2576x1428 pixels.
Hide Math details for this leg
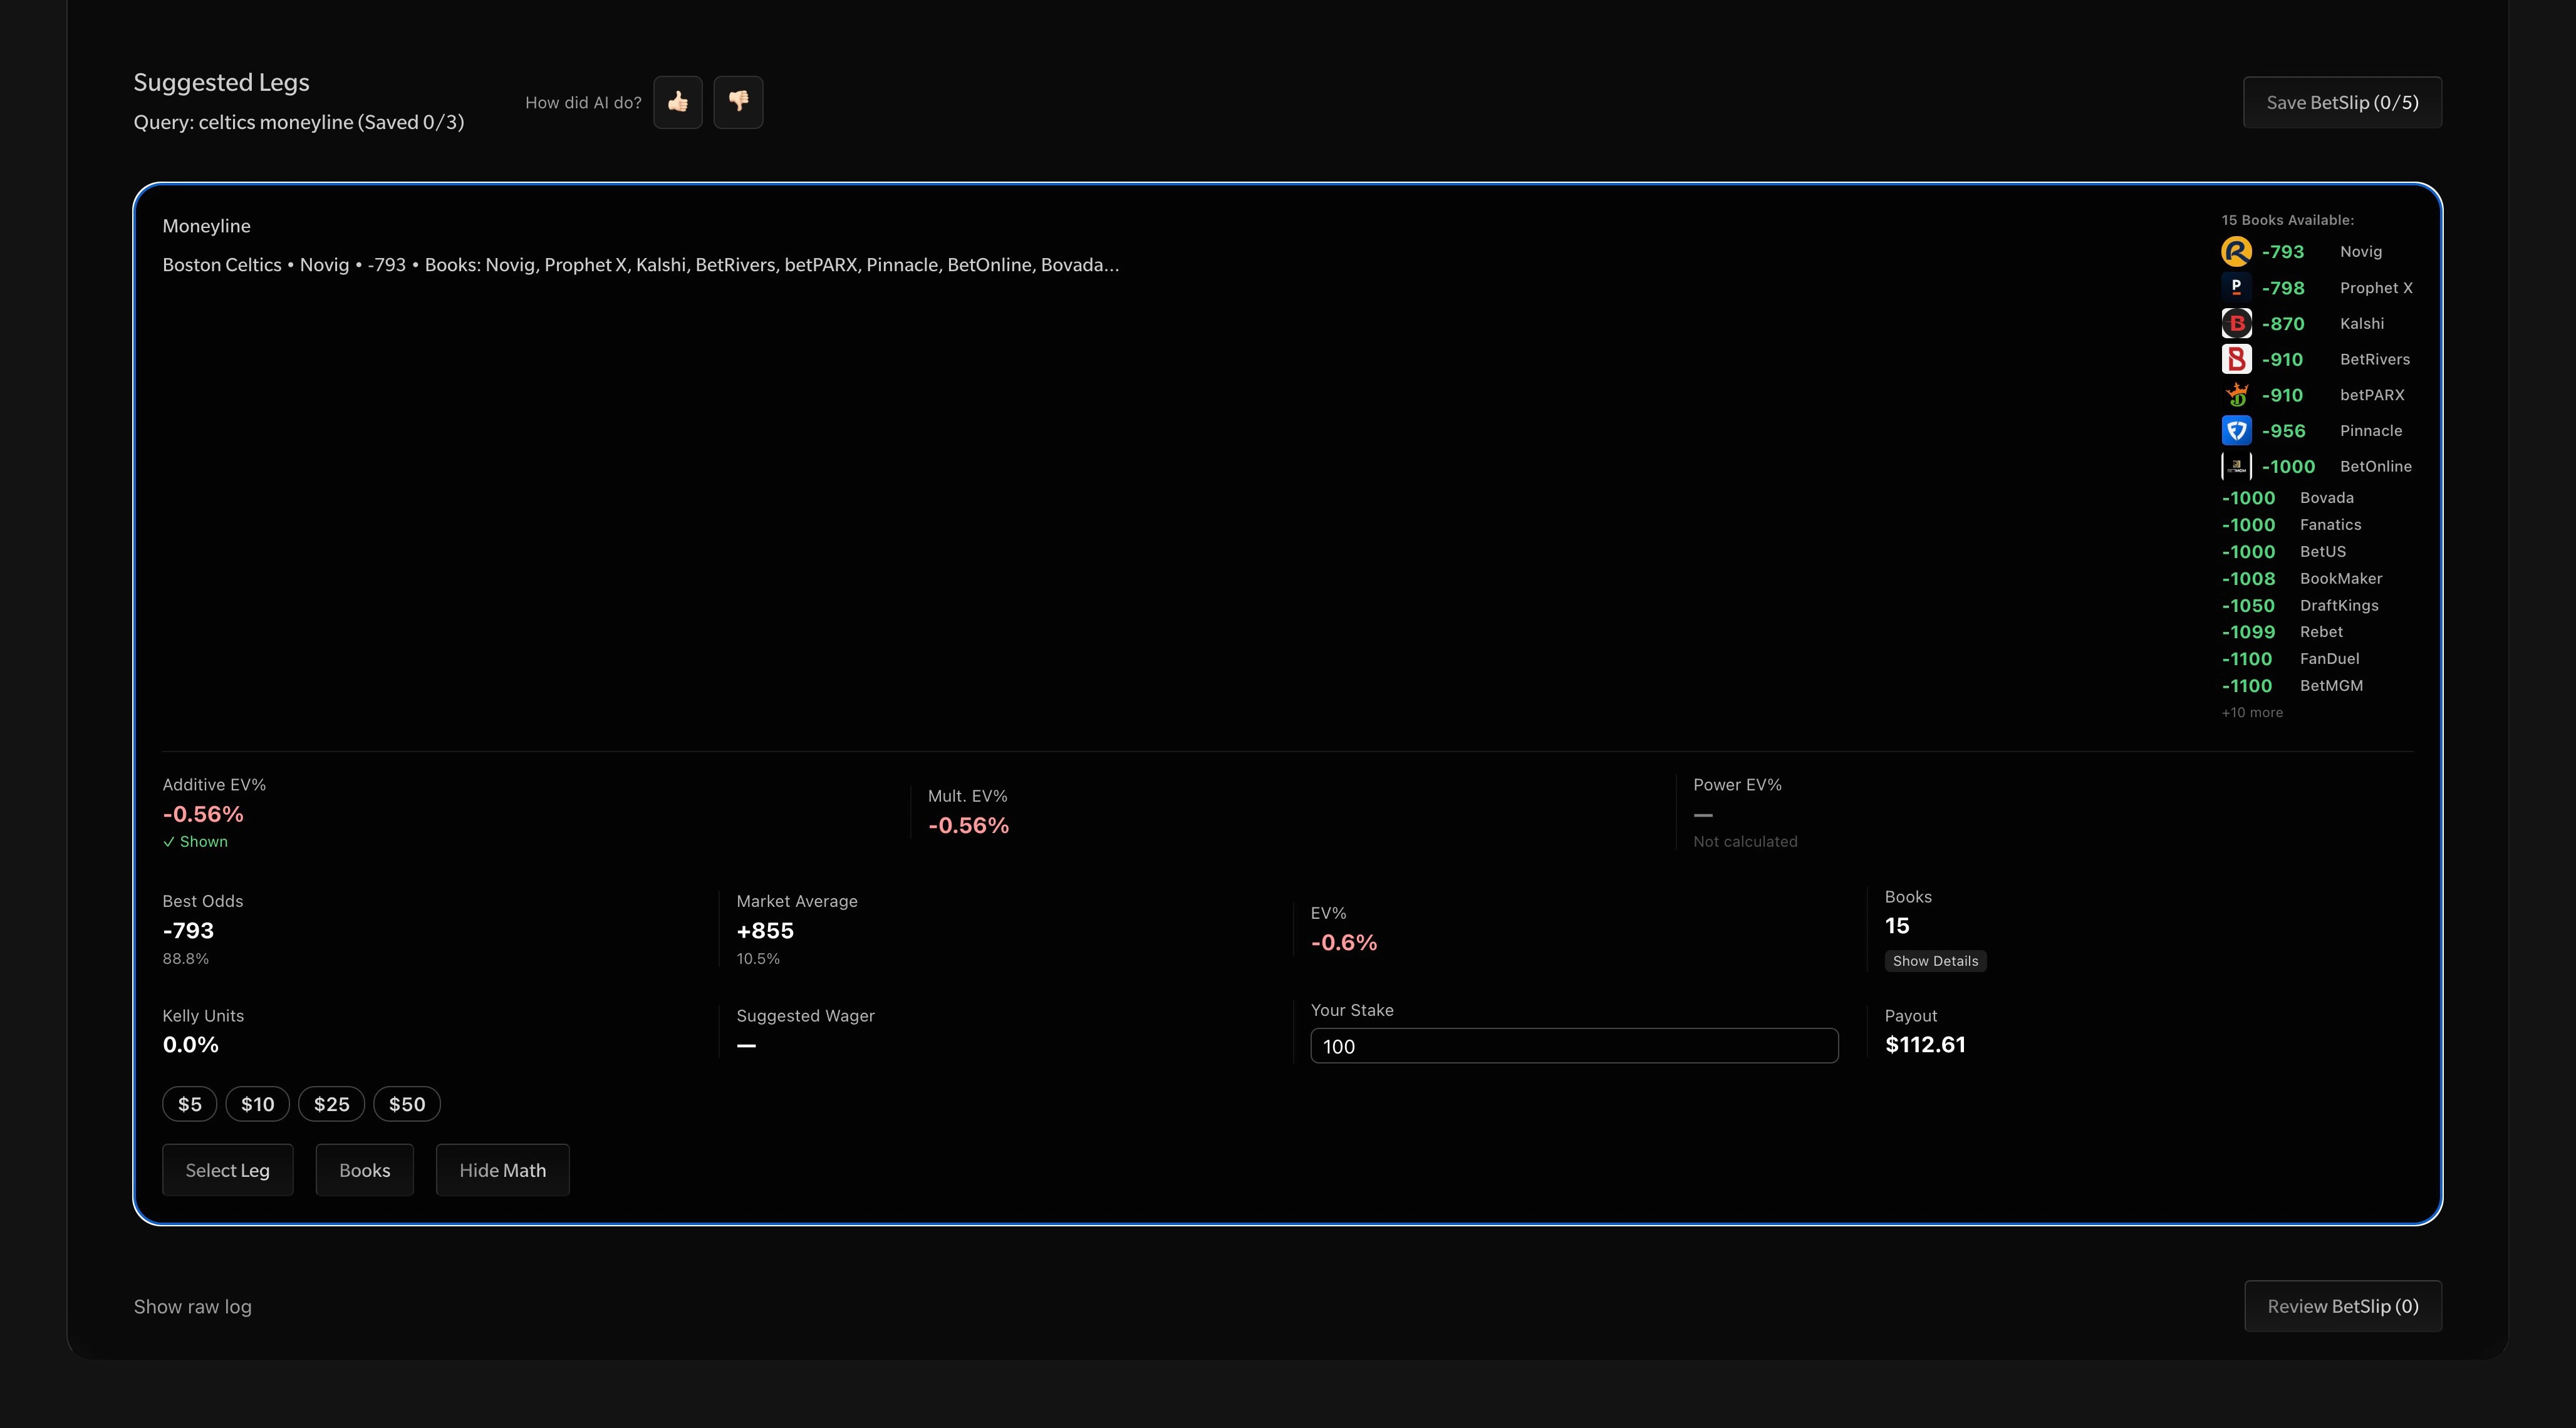(502, 1170)
